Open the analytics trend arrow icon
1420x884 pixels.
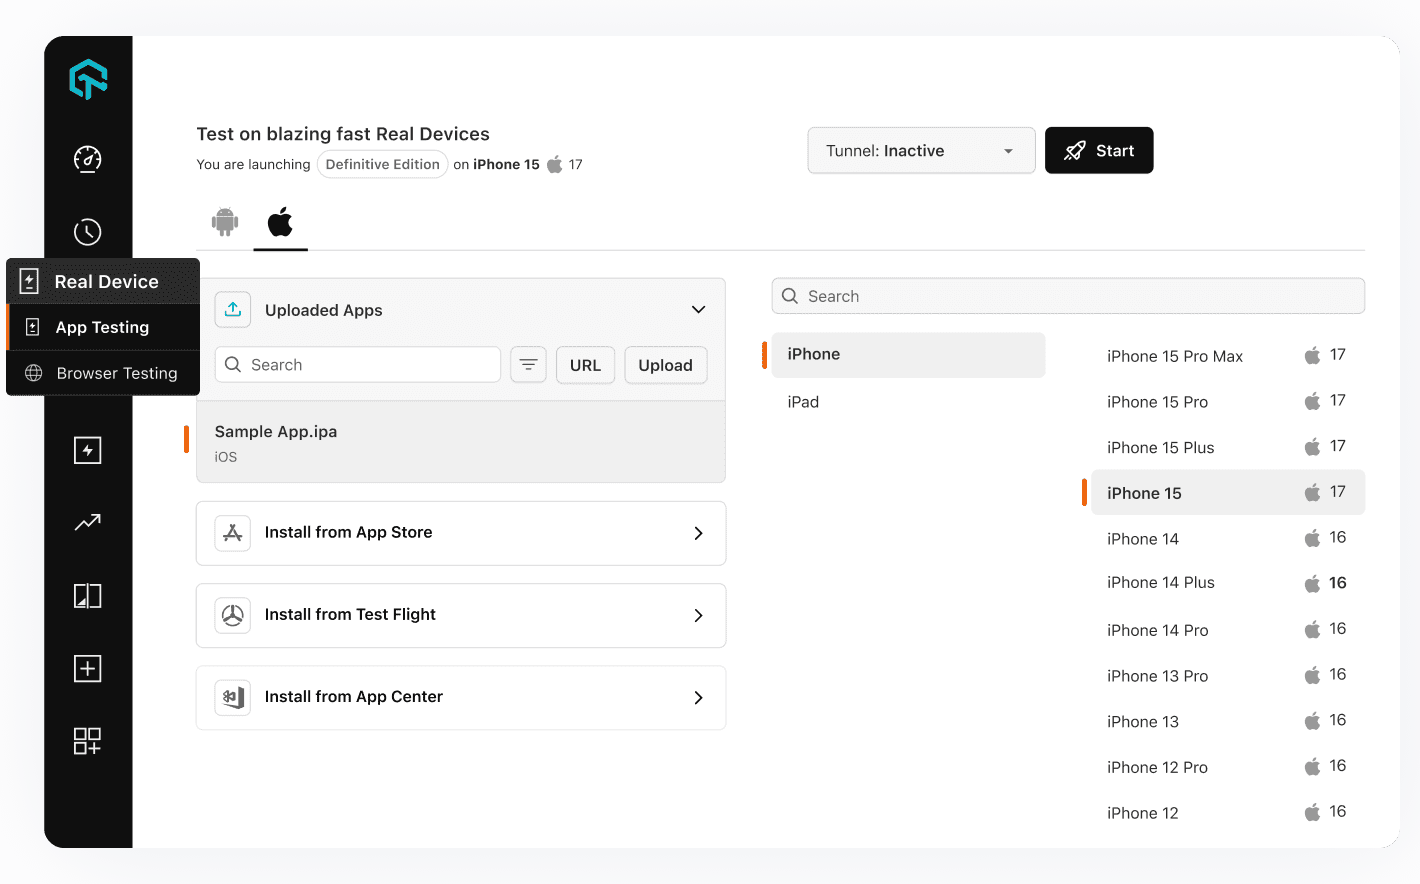click(x=88, y=522)
